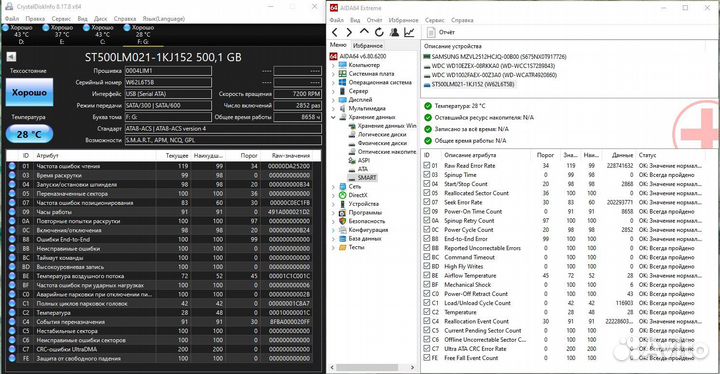Click the serial number field W62L6T5B

pos(168,82)
